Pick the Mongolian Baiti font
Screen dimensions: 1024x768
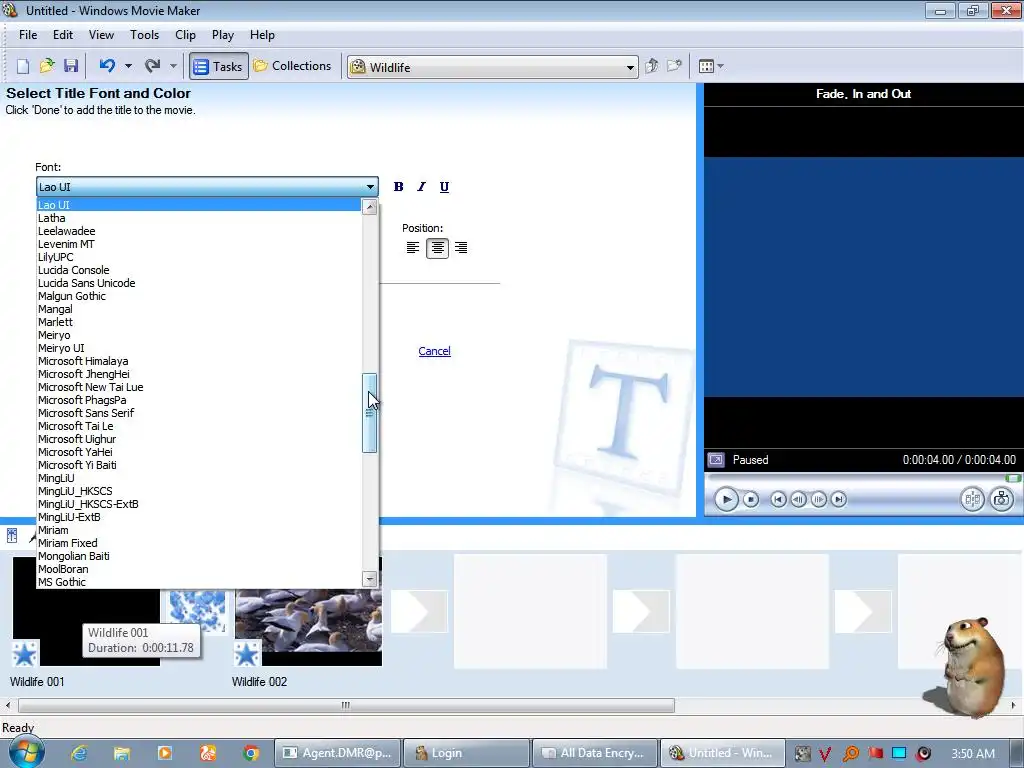pos(199,556)
